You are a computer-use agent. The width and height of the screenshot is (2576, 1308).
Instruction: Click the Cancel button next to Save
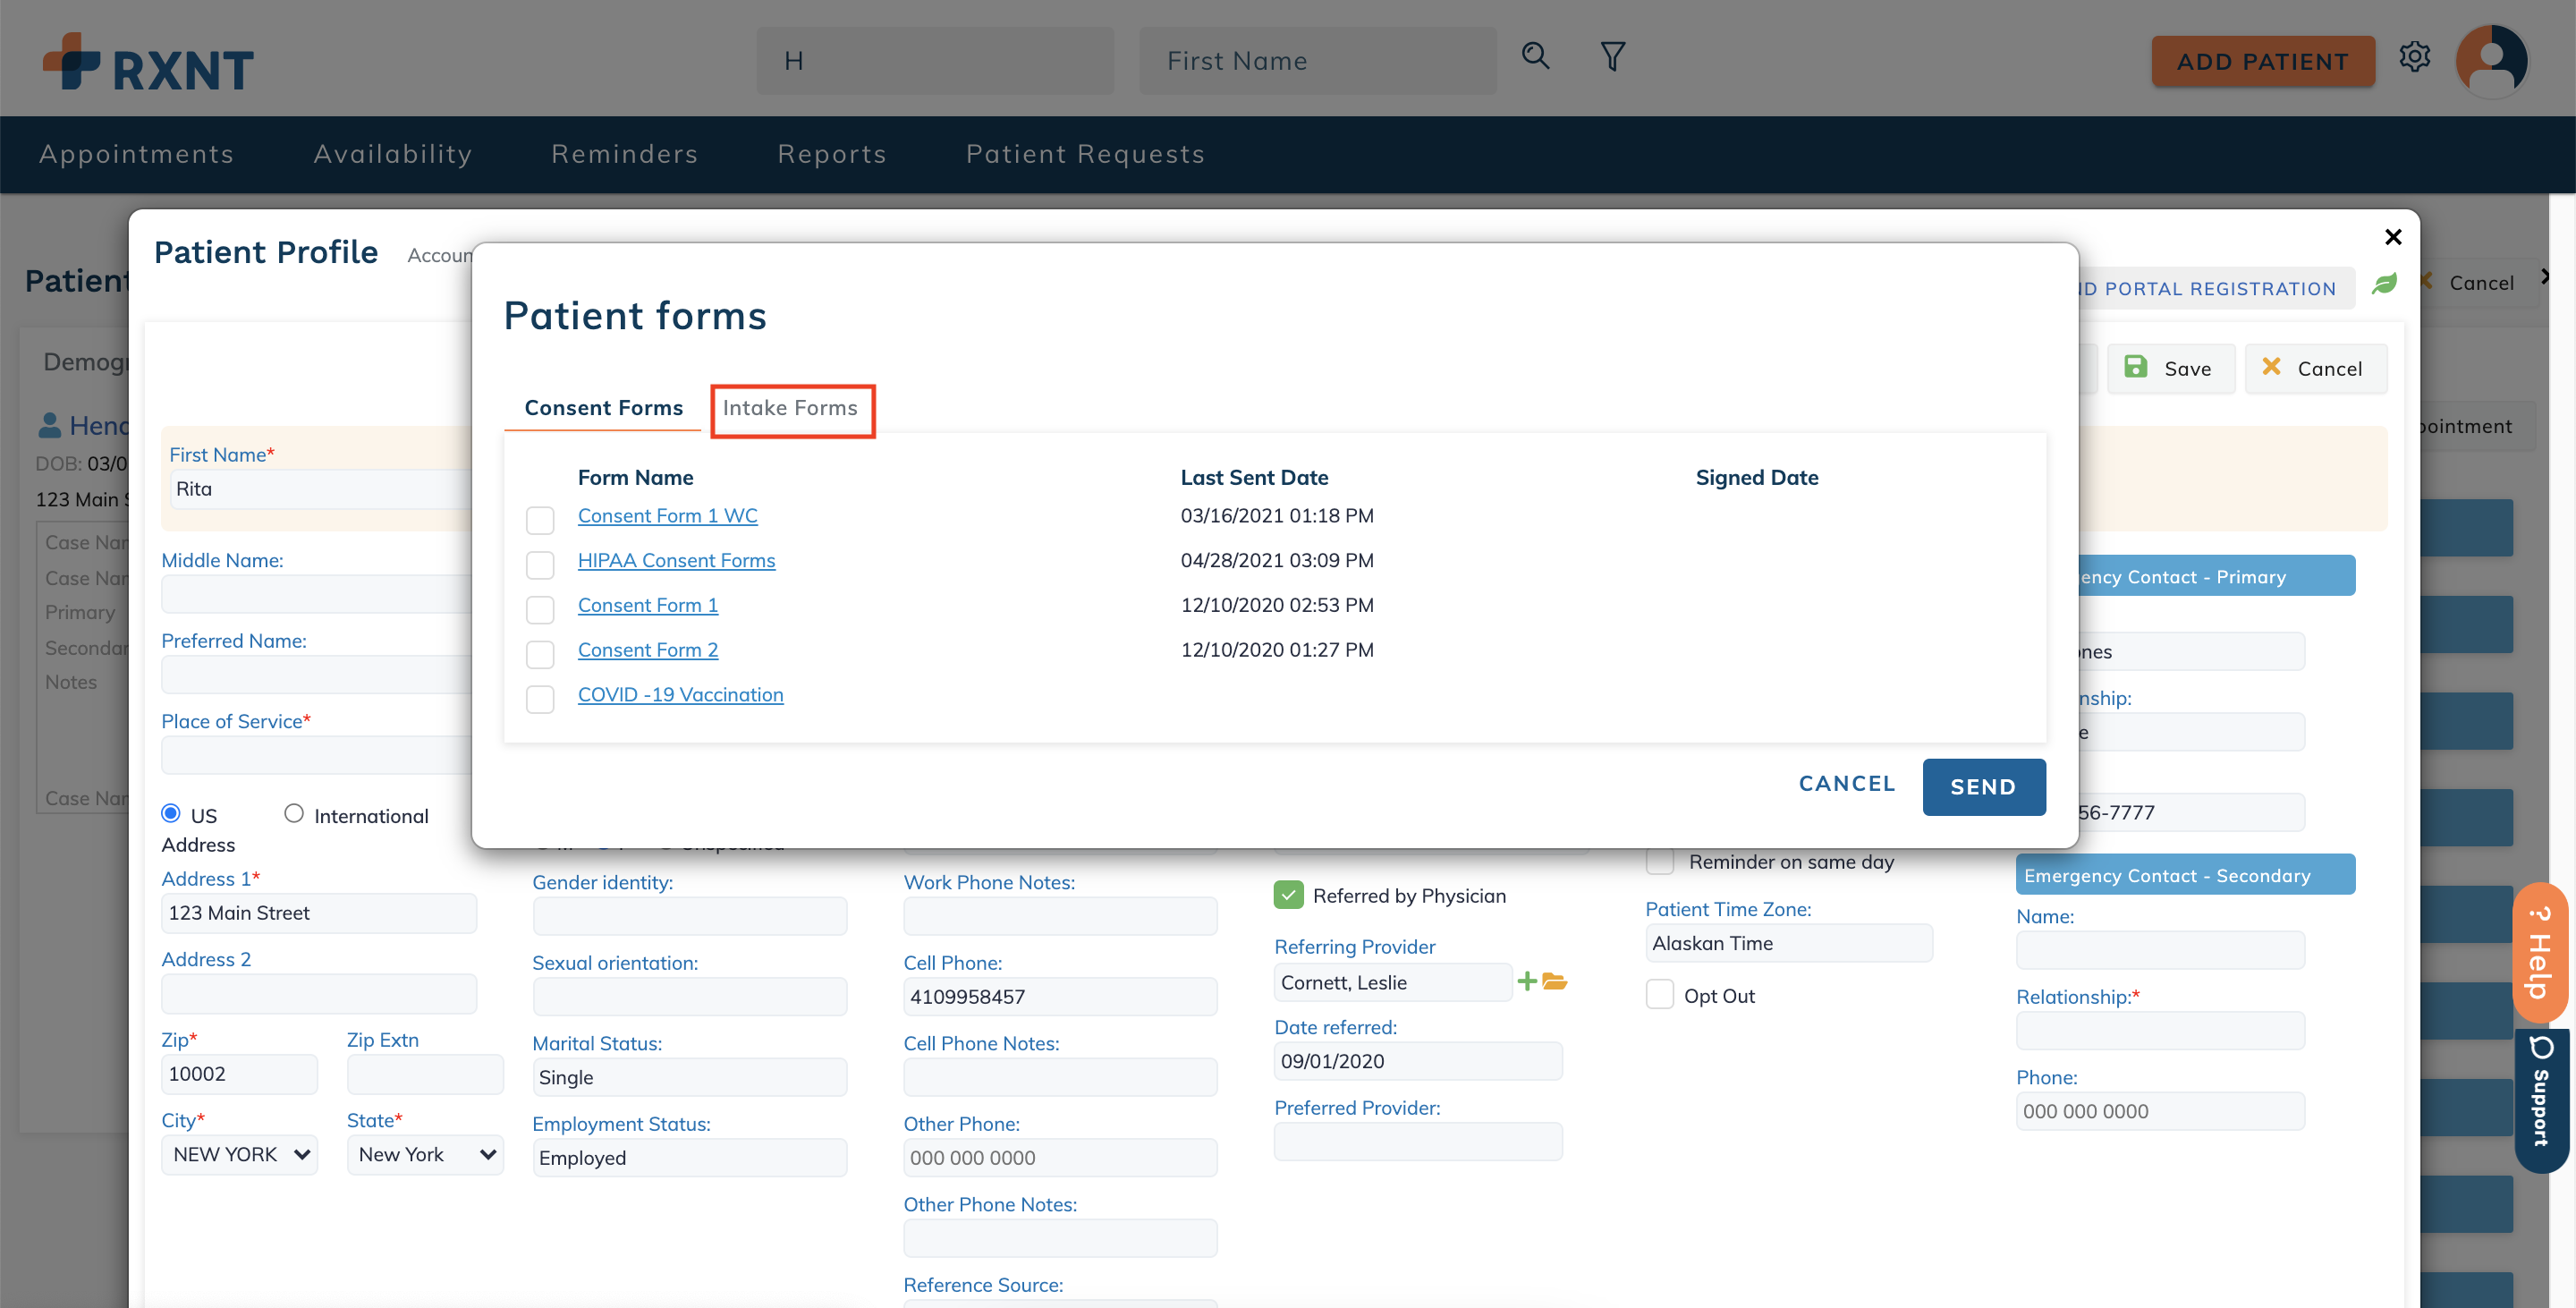pos(2315,368)
